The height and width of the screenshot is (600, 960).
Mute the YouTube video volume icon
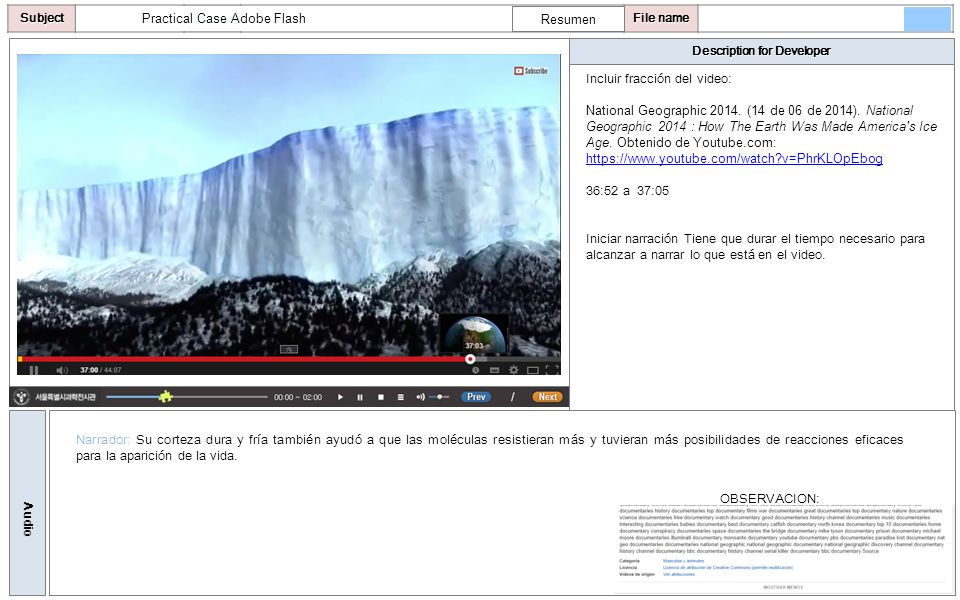coord(62,370)
